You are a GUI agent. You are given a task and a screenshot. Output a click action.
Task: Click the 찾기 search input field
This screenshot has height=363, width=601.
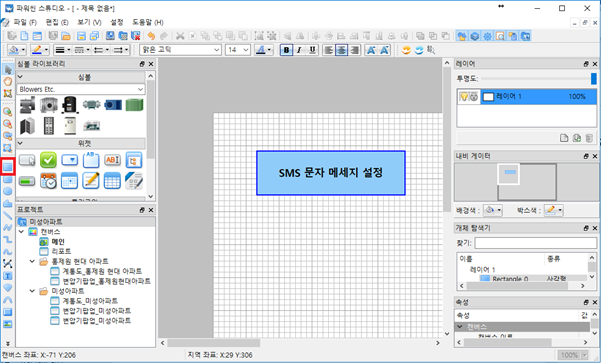point(535,243)
